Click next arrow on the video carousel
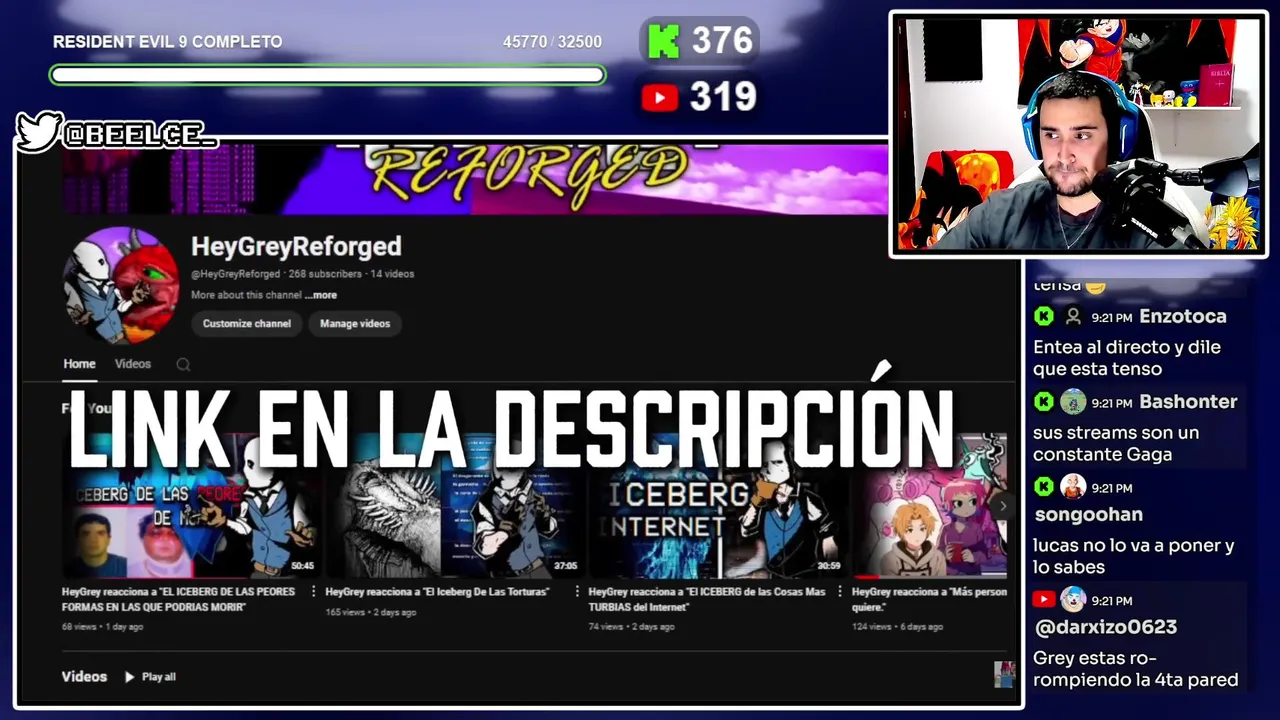Viewport: 1280px width, 720px height. coord(1003,506)
